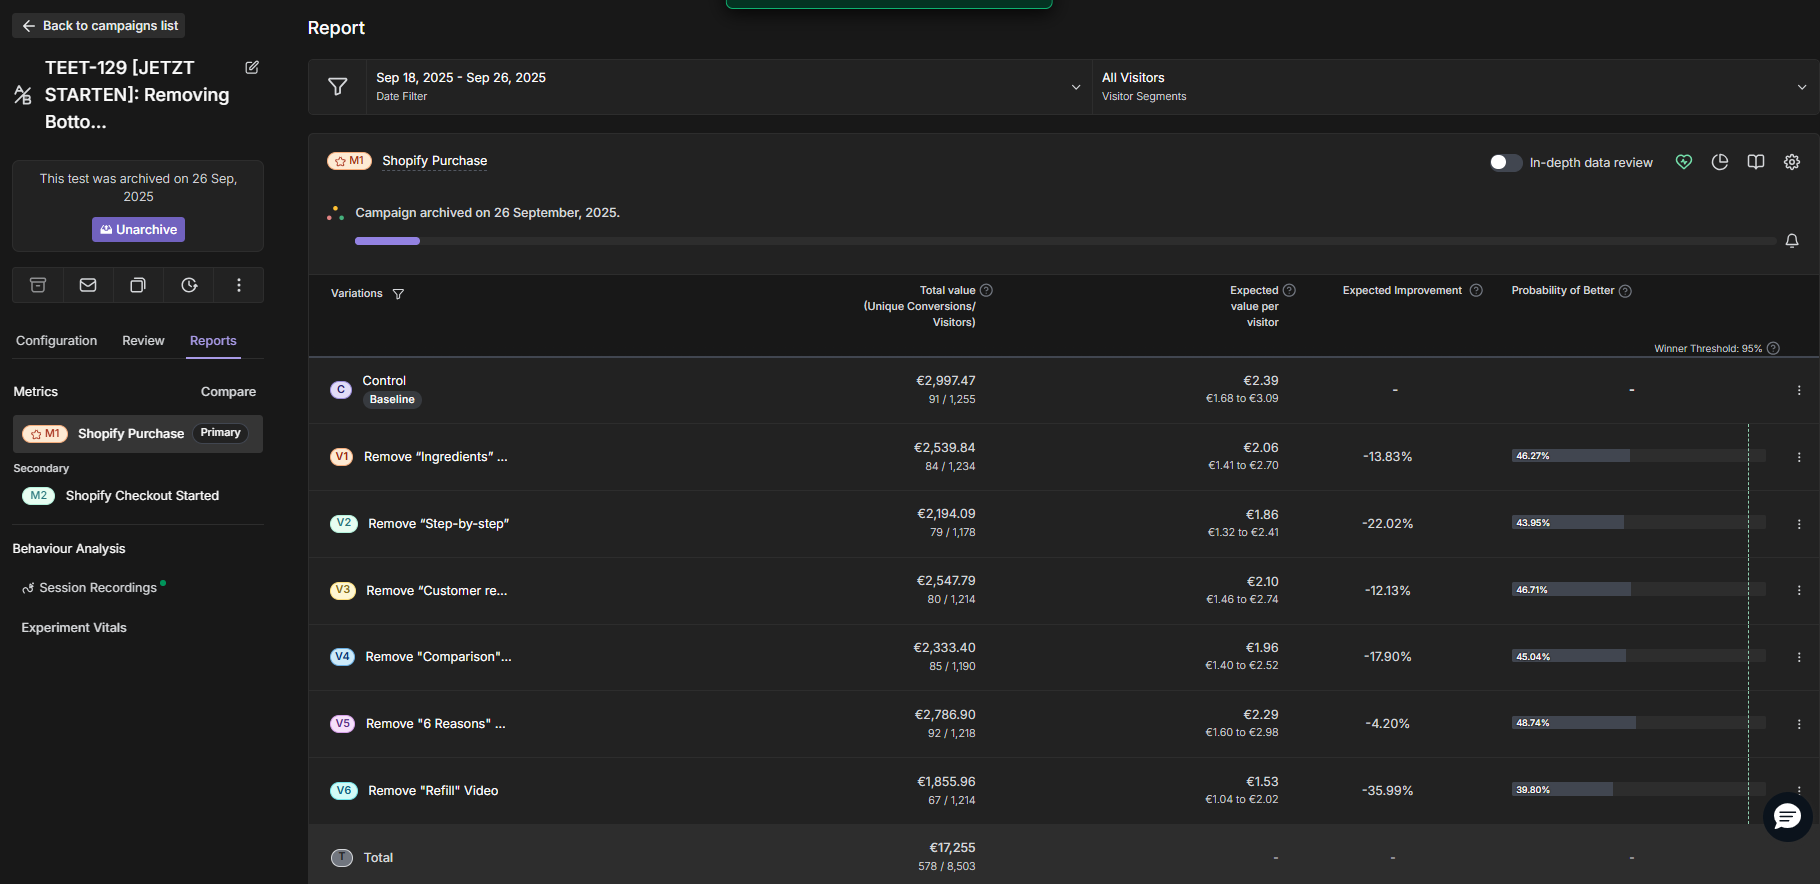Viewport: 1820px width, 884px height.
Task: Click the green heart health icon
Action: click(1684, 162)
